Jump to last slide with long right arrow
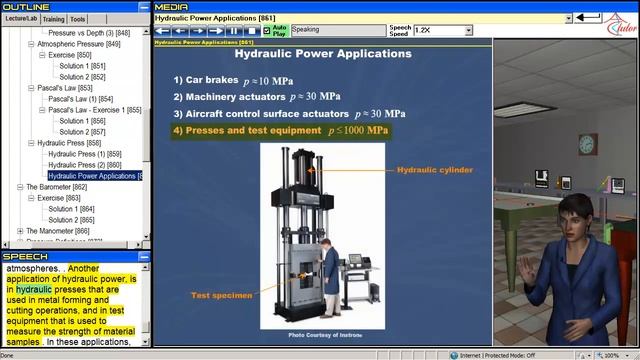The width and height of the screenshot is (640, 360). coord(216,31)
